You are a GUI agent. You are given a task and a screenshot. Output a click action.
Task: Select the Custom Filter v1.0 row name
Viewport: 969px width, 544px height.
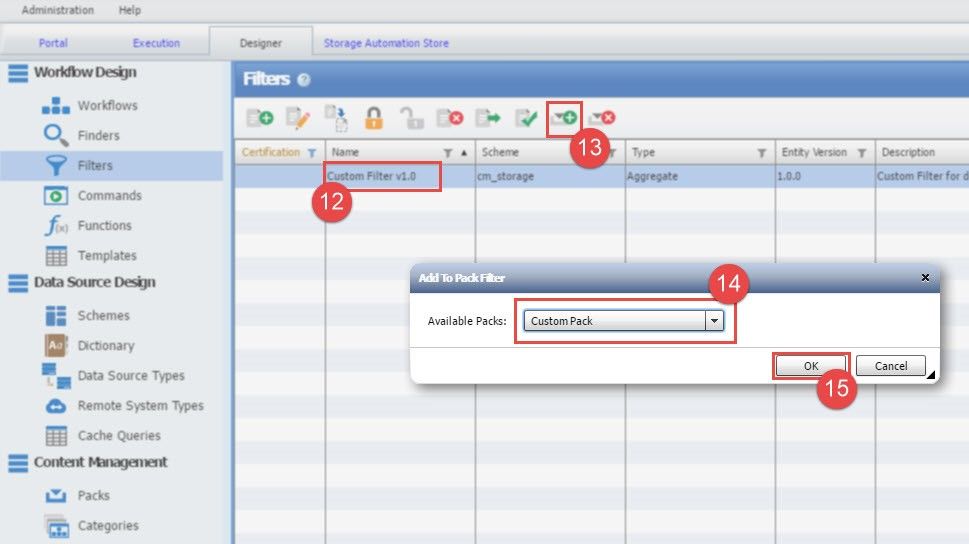point(371,176)
